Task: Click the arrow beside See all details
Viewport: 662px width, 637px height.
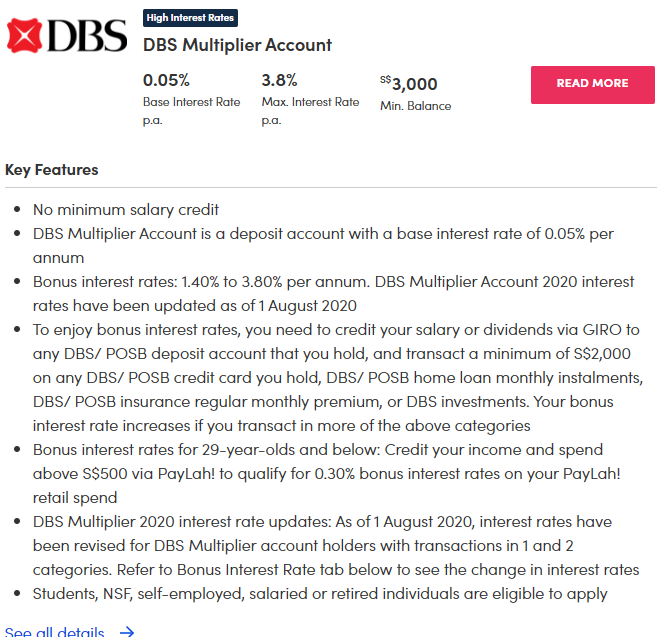Action: [x=126, y=631]
